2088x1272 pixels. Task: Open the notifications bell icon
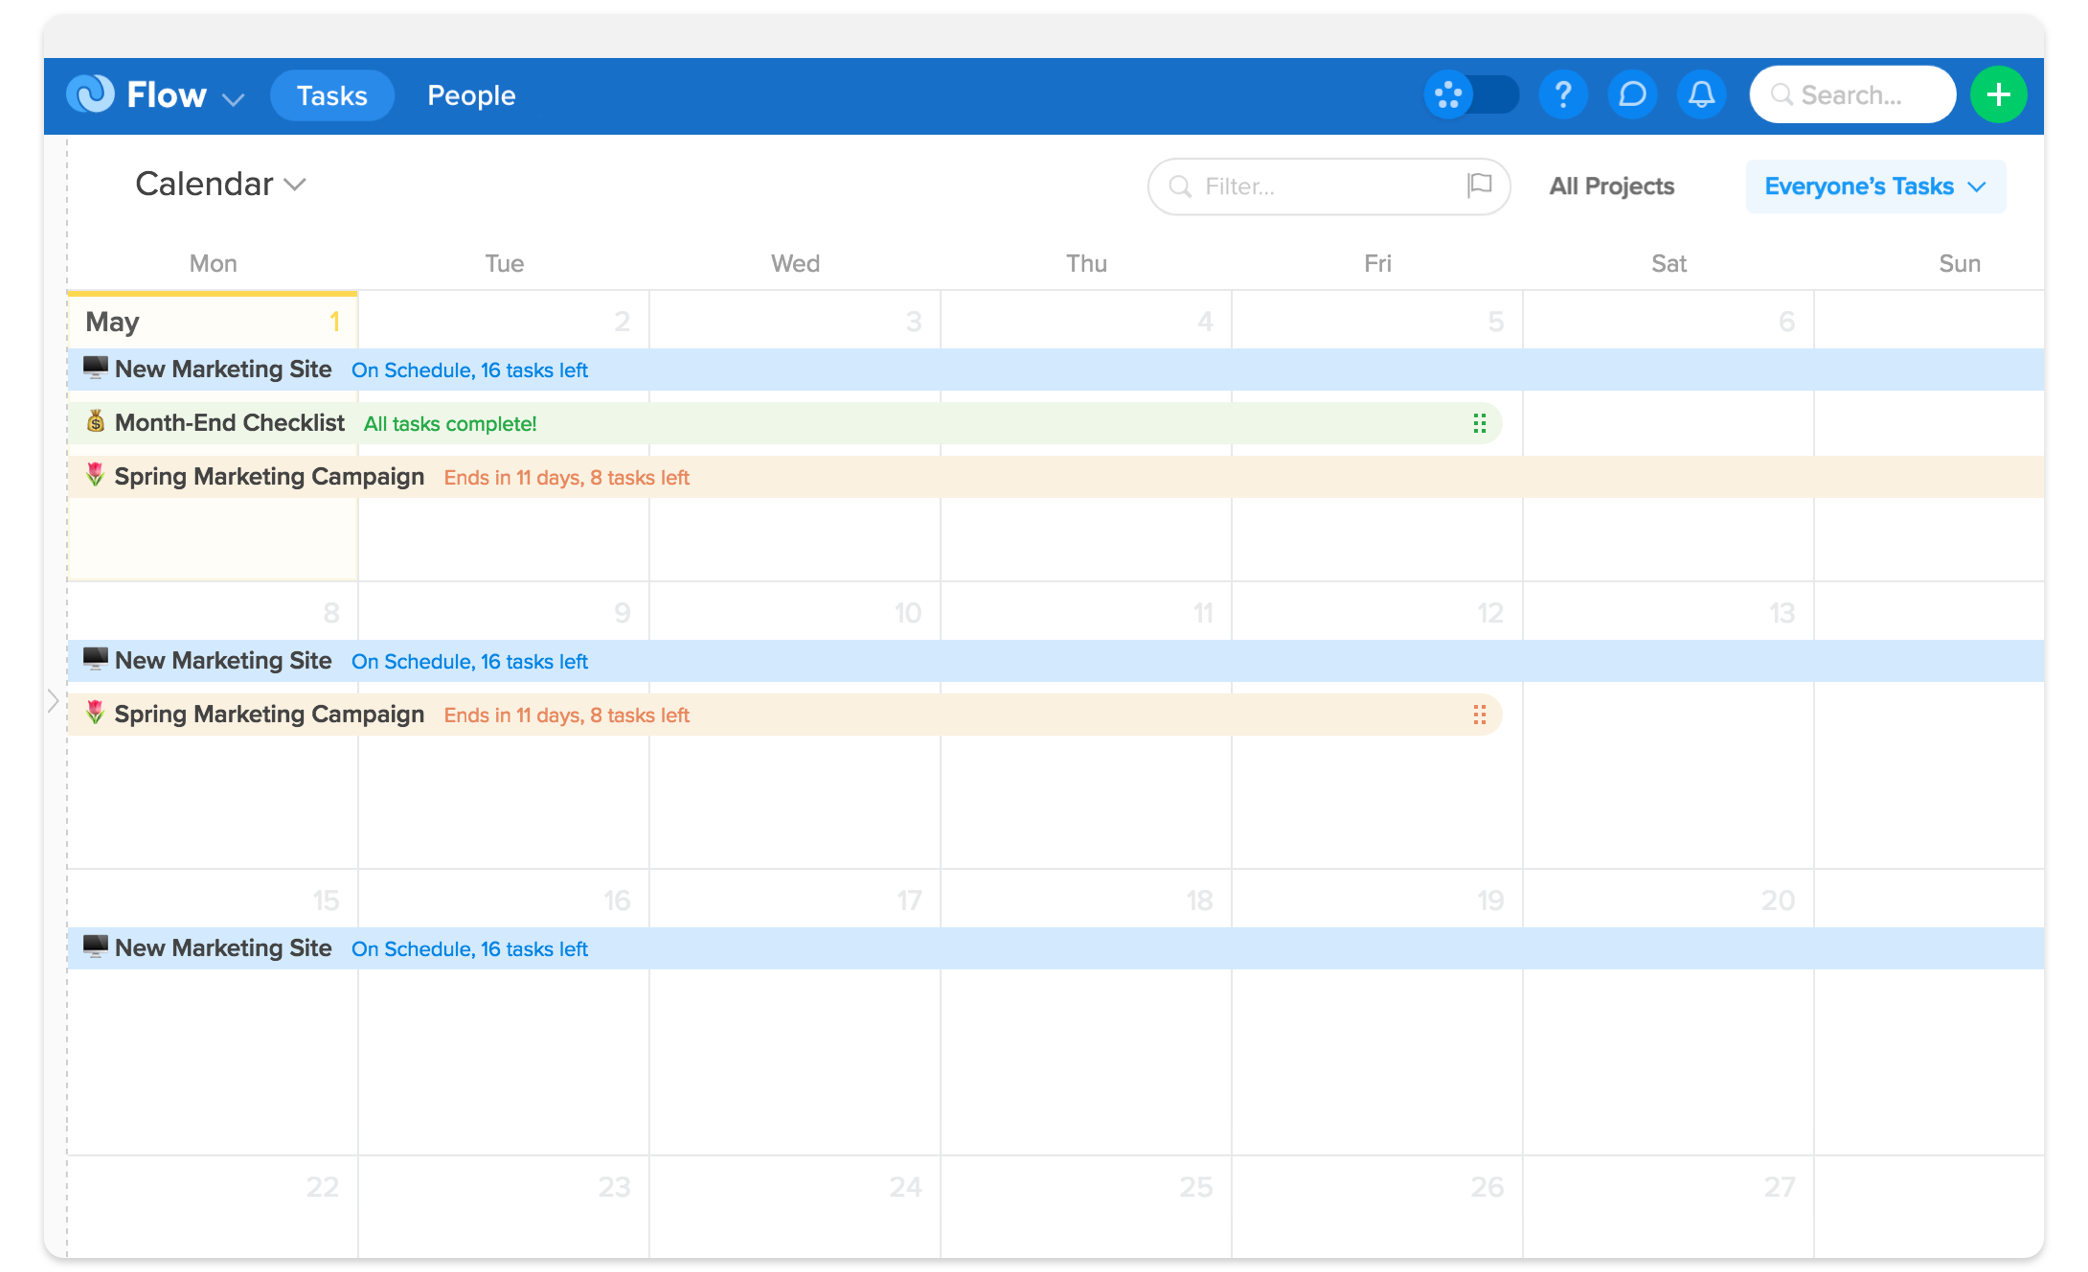(1701, 95)
